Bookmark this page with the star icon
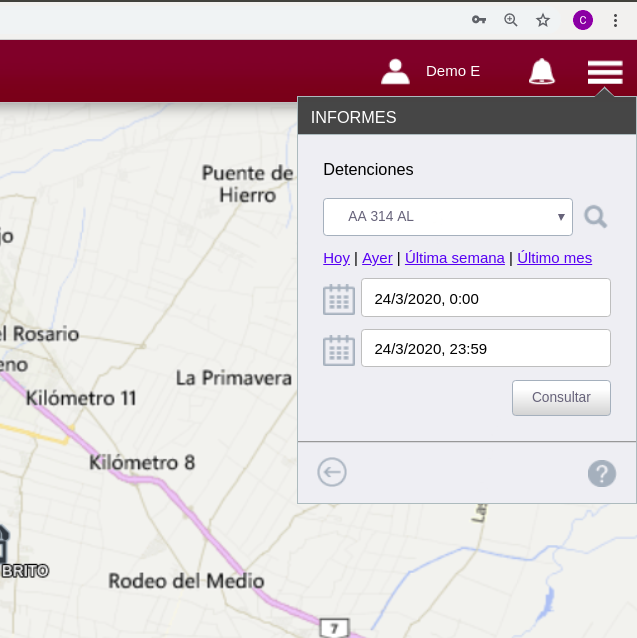Screen dimensions: 637x638 point(543,20)
